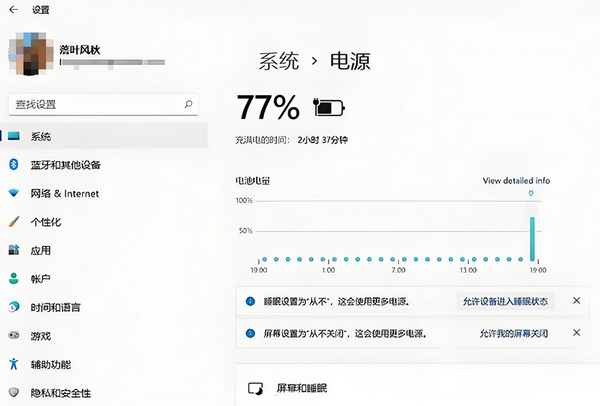Screen dimensions: 600x406
Task: Click 允许设备进入睡眠状态 button
Action: (x=505, y=301)
